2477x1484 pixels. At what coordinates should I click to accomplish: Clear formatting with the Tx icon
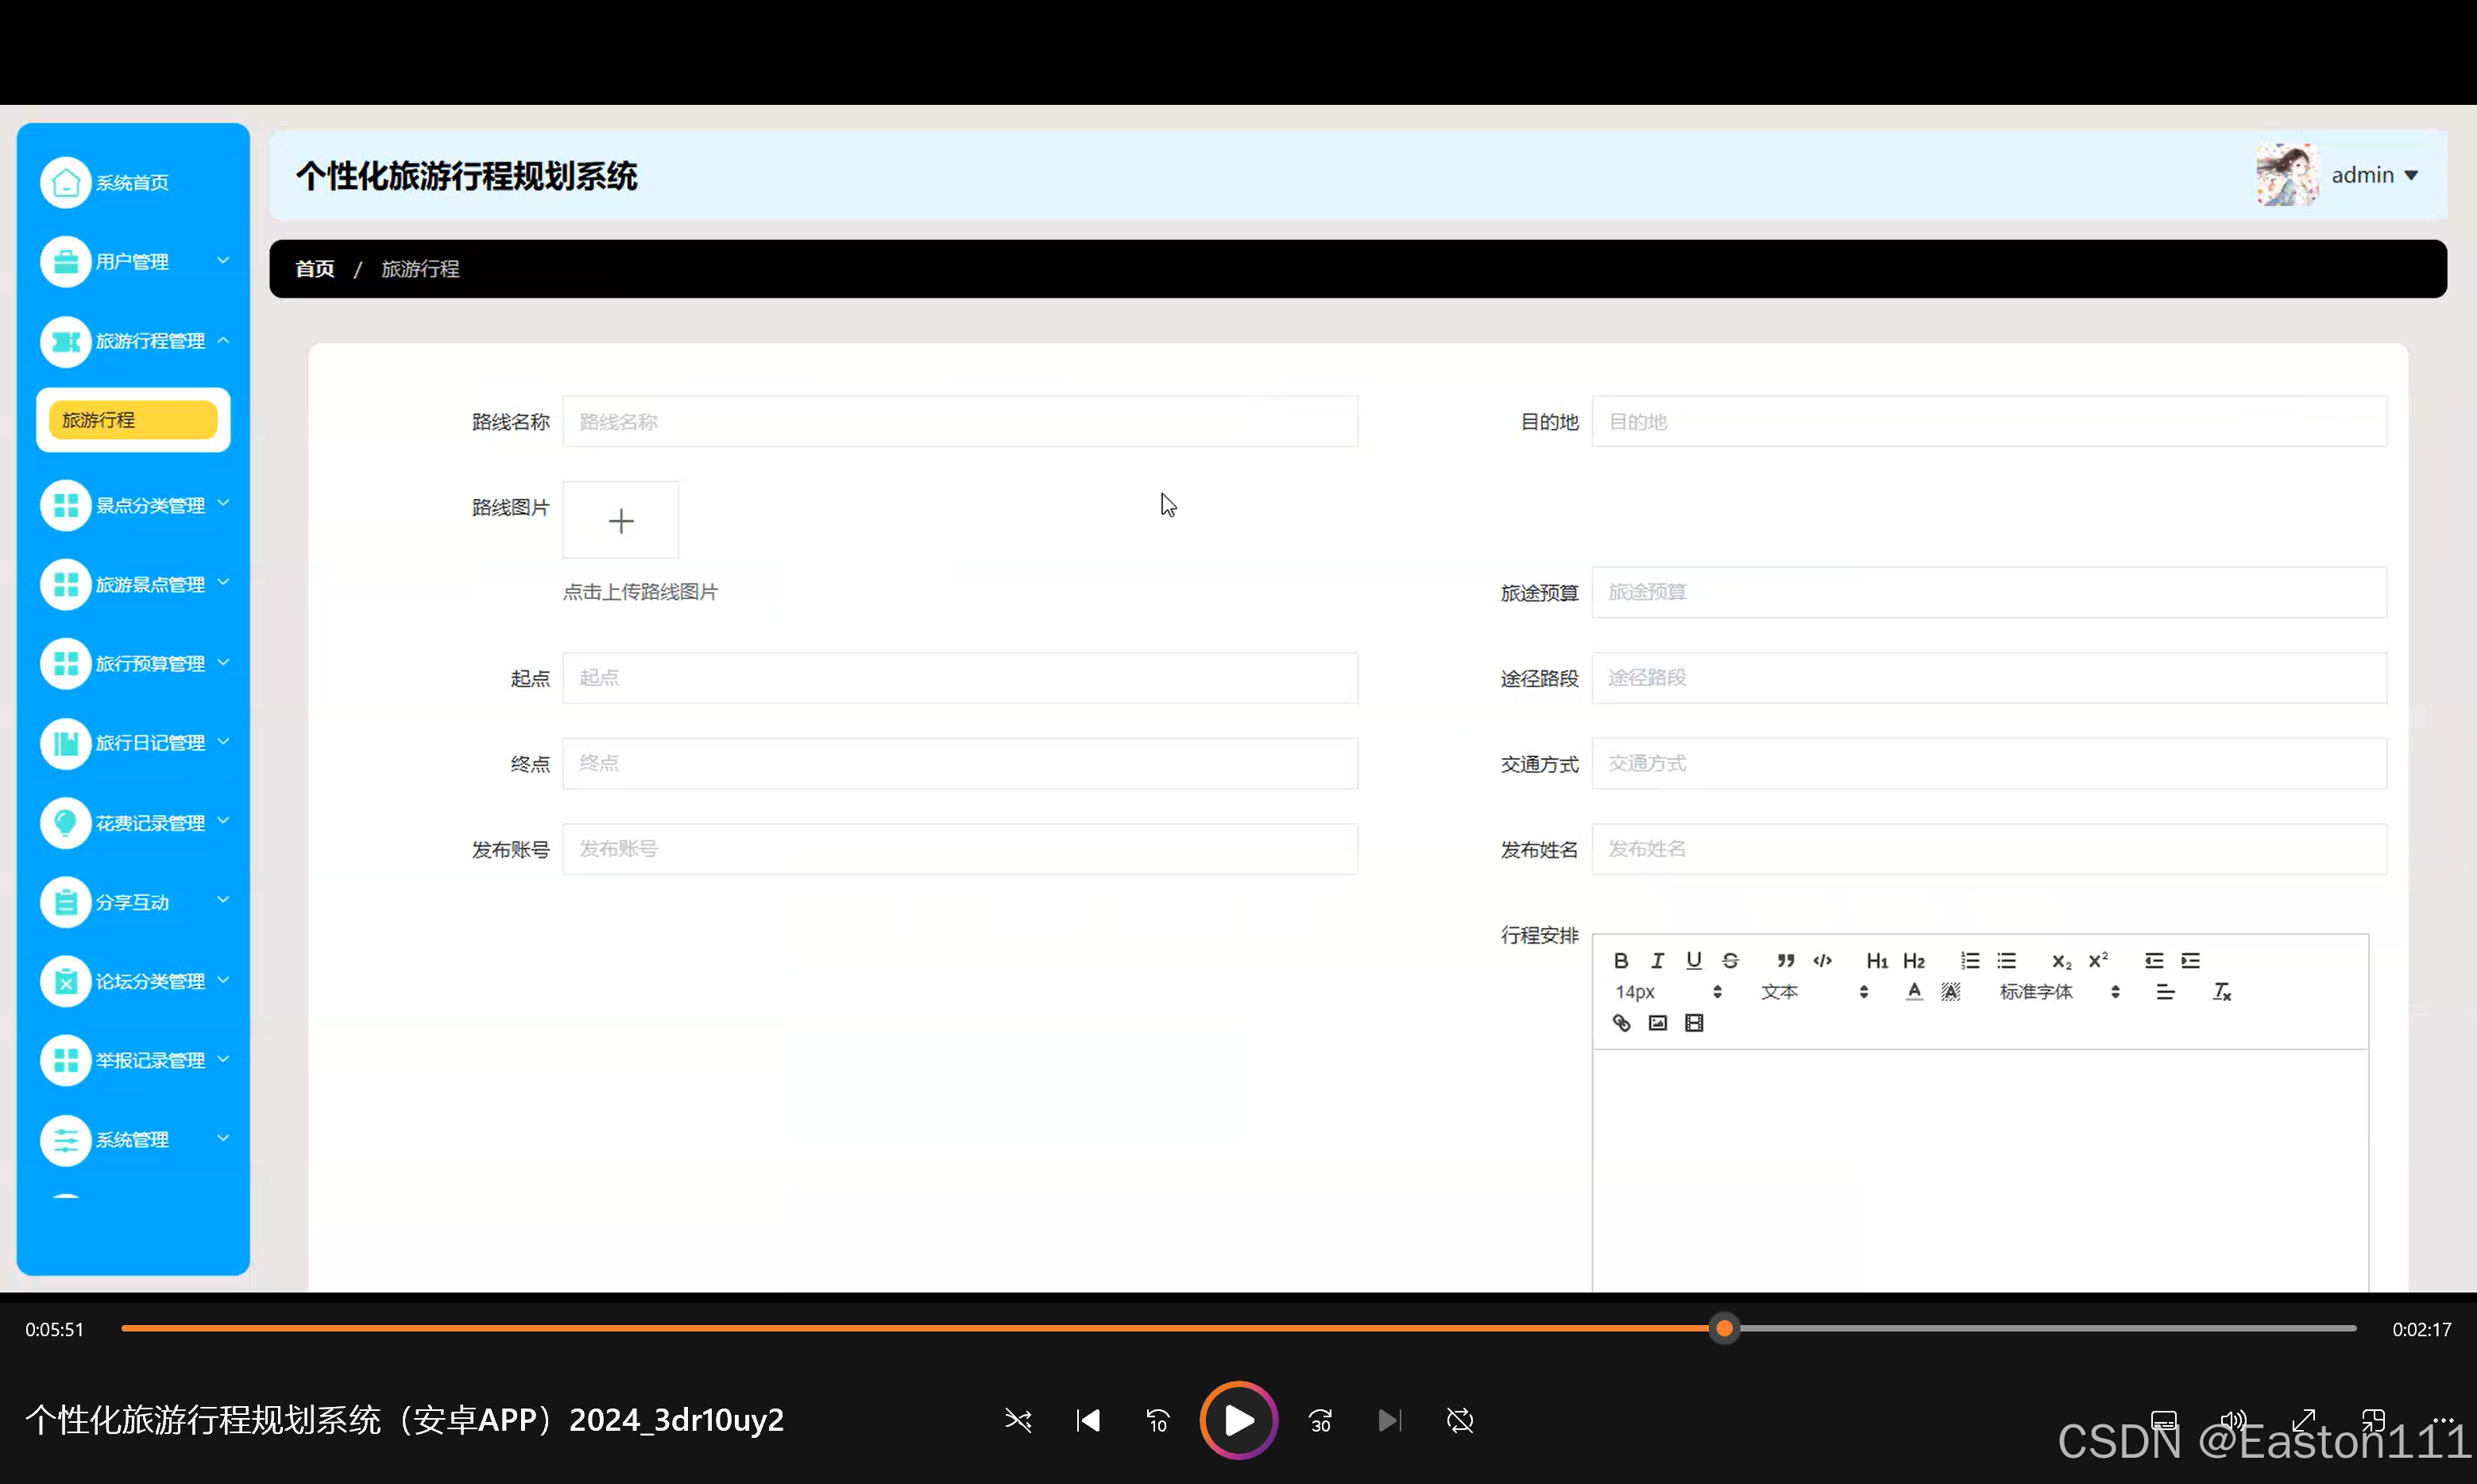(x=2221, y=992)
